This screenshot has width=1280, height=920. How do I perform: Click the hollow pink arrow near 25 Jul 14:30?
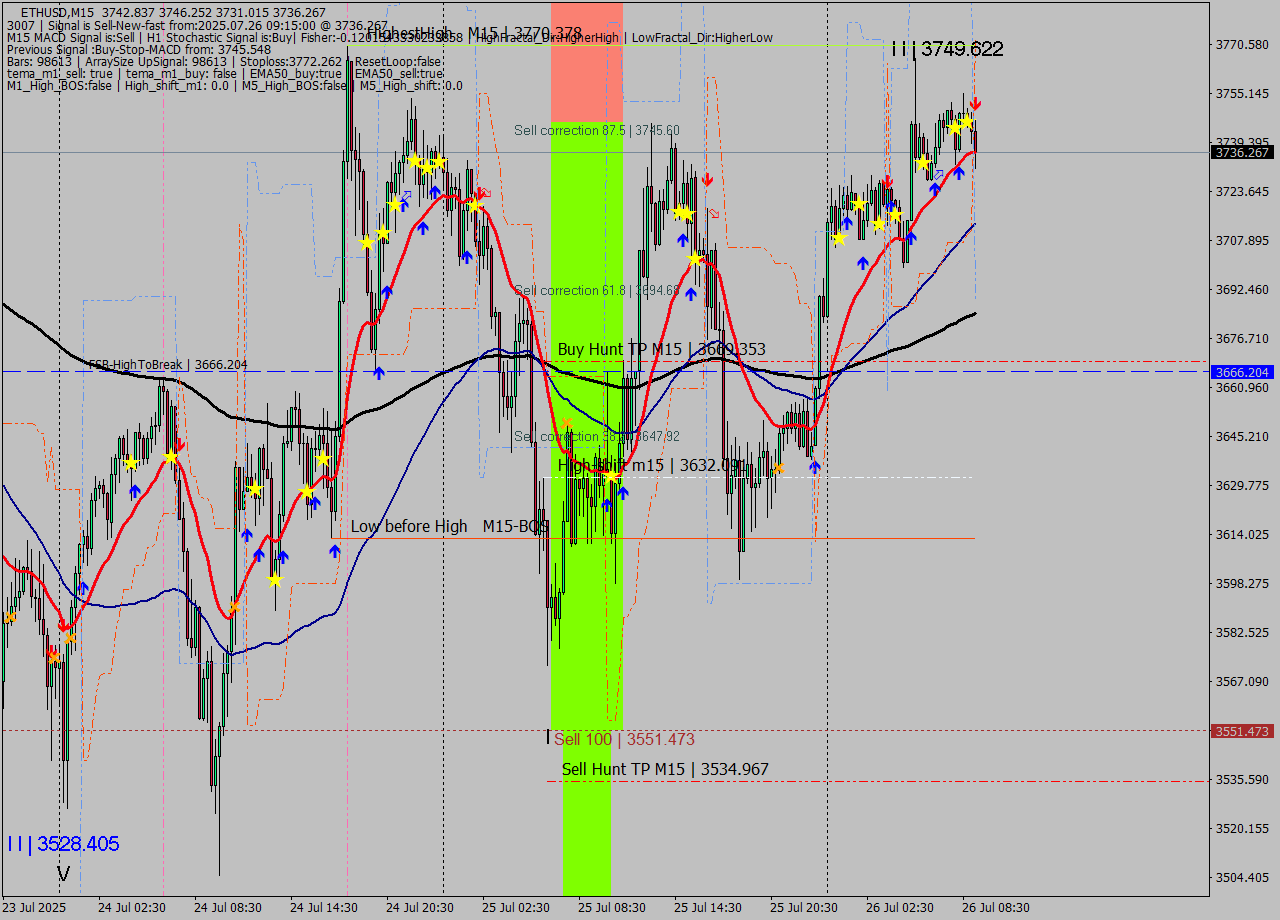[712, 212]
